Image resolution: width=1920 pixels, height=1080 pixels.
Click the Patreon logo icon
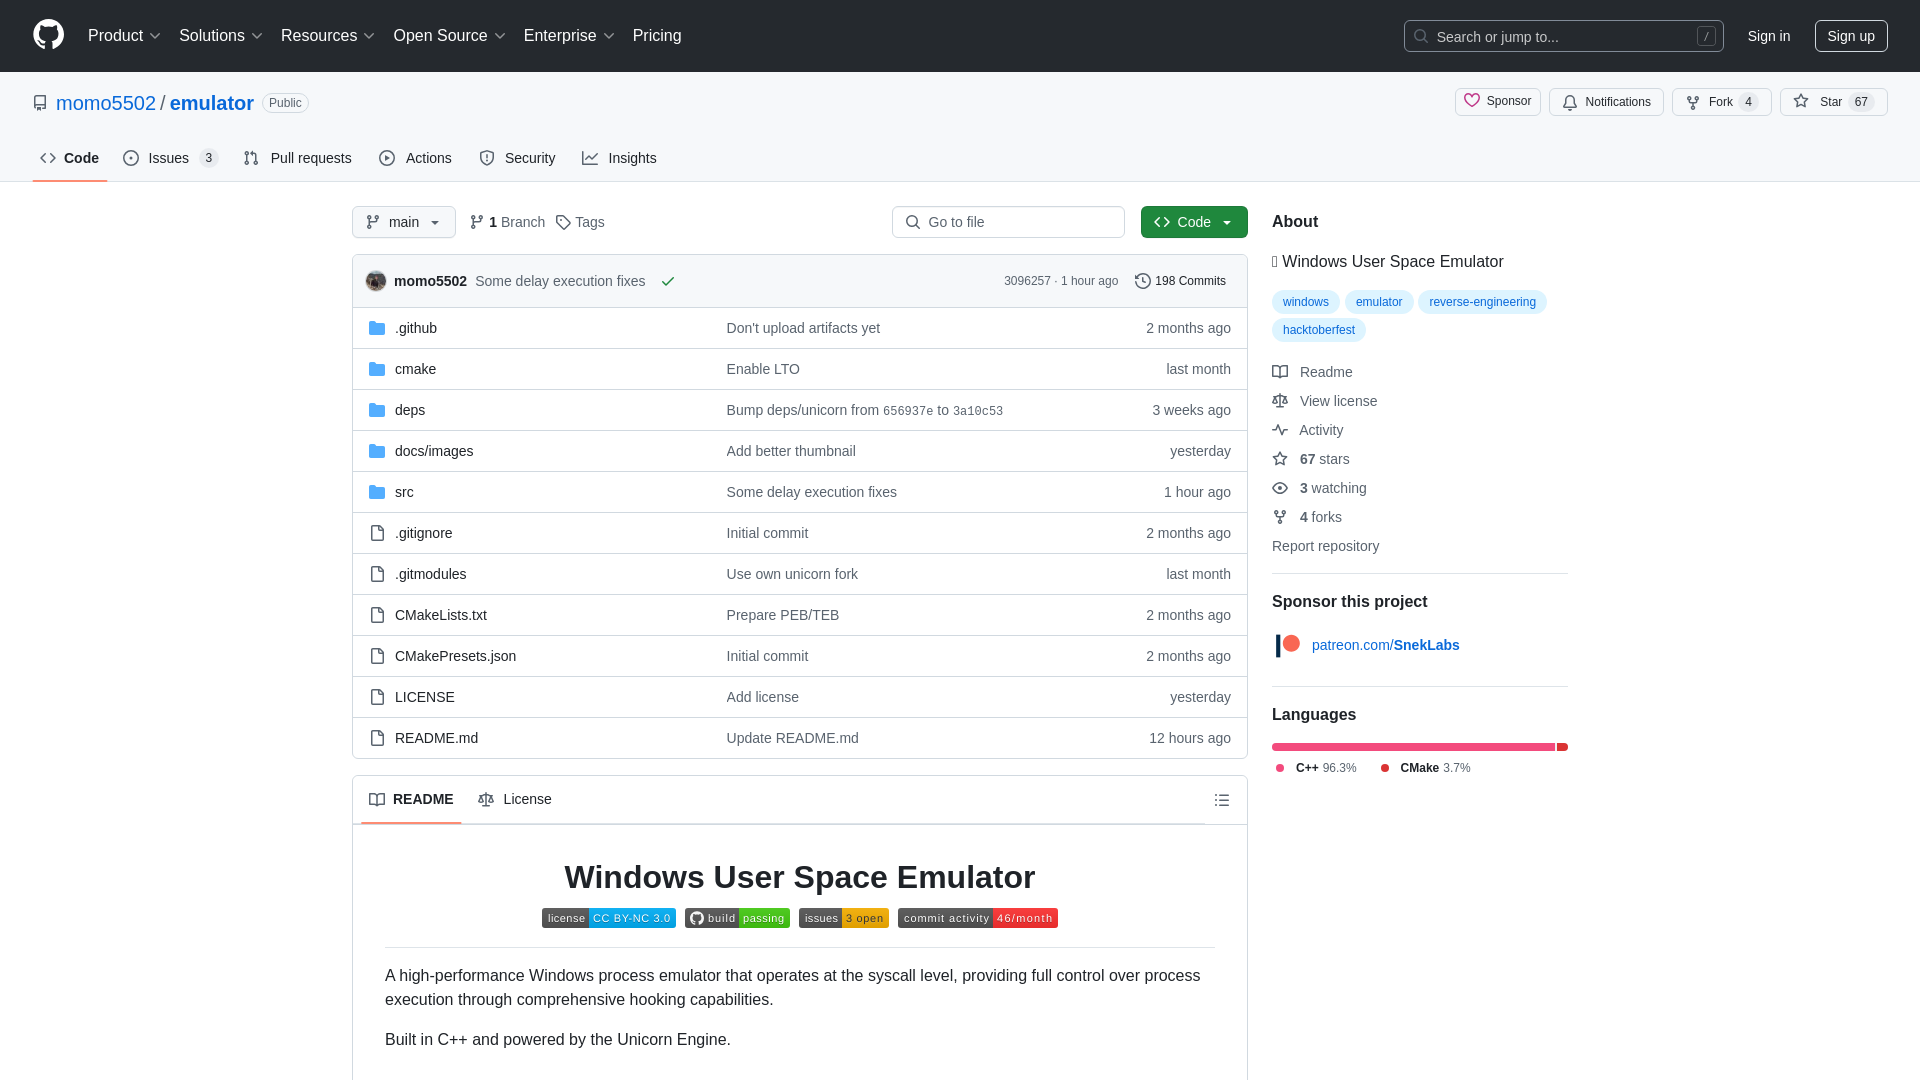1288,645
